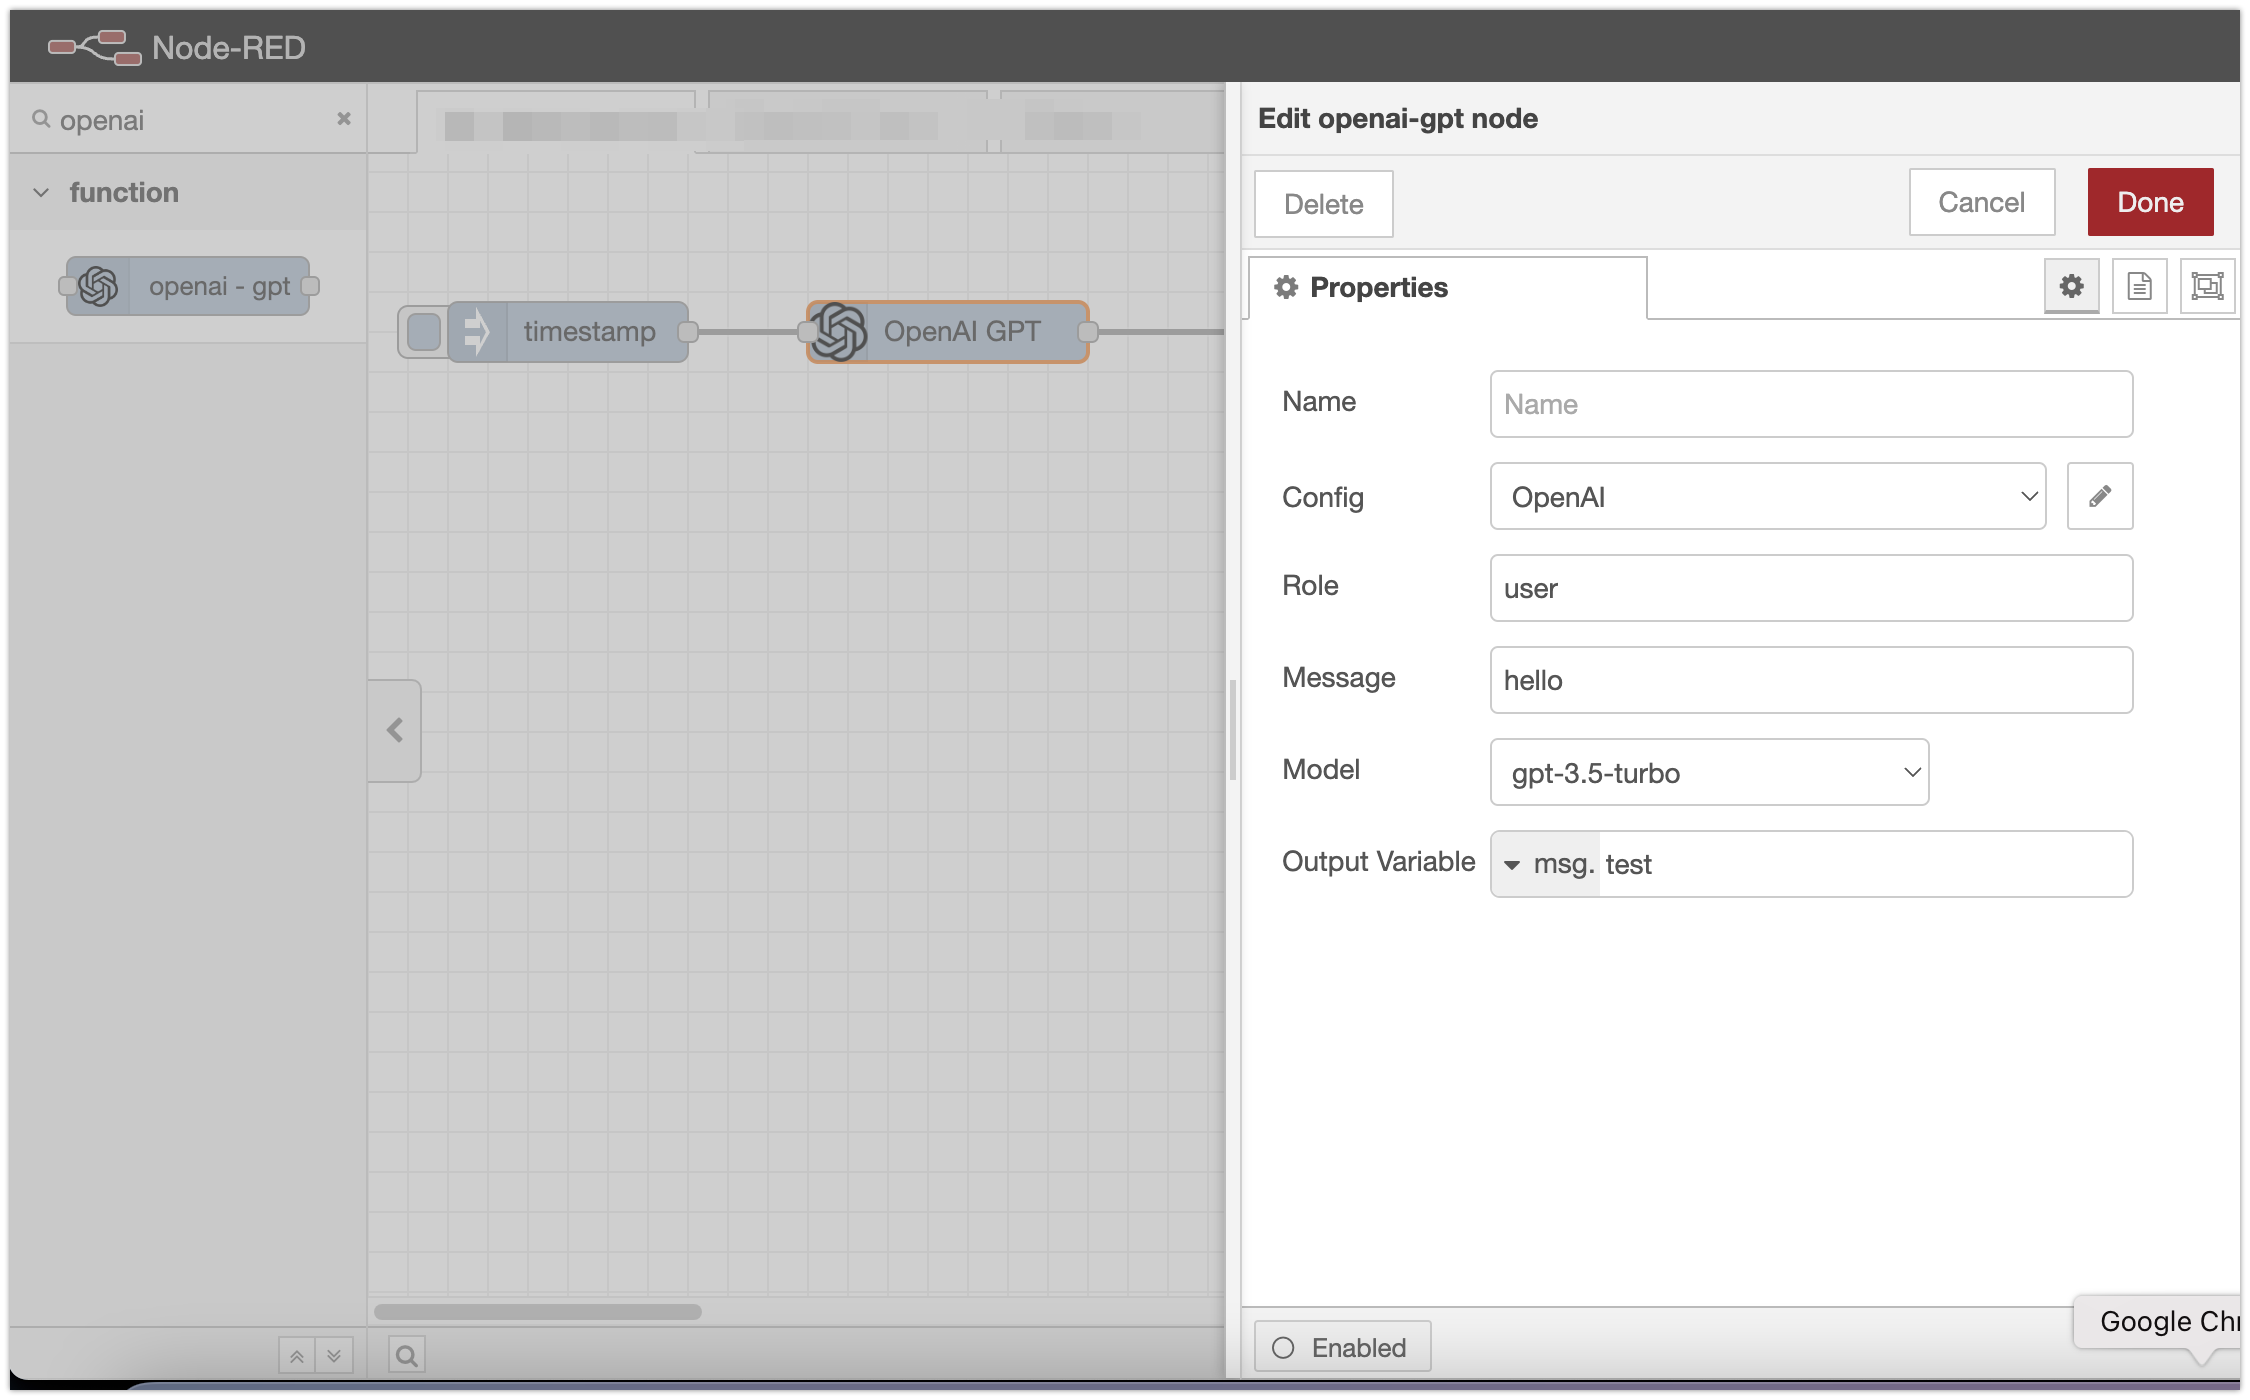
Task: Hide the palette with the left chevron handle
Action: tap(395, 730)
